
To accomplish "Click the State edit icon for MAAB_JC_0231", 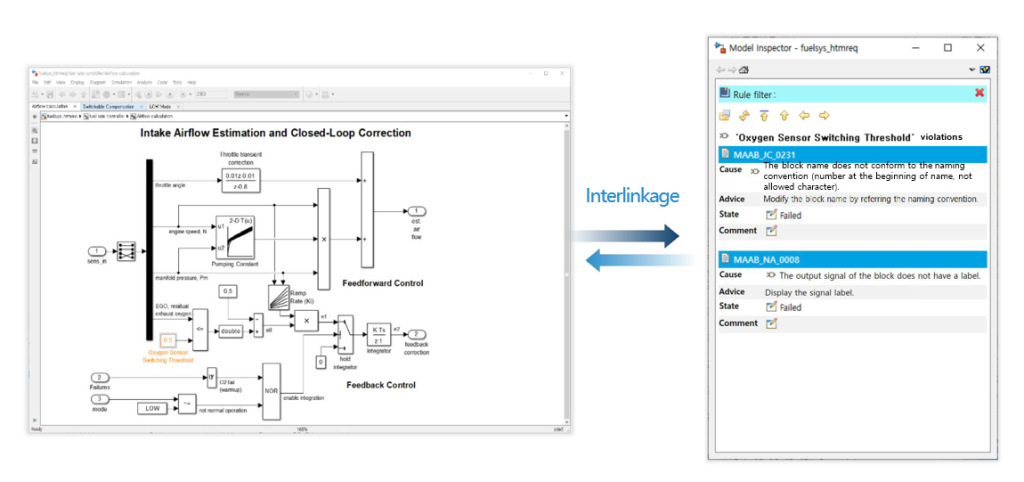I will coord(771,215).
